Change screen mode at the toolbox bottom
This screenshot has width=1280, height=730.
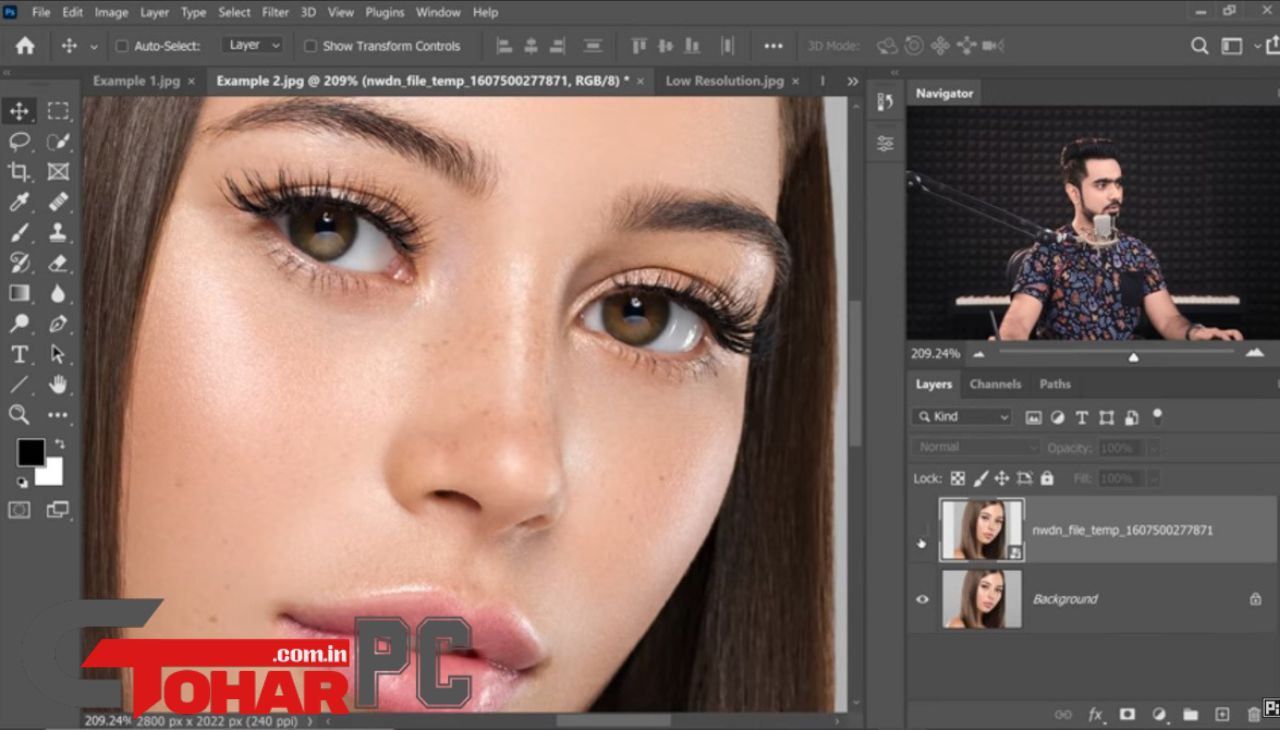[x=58, y=510]
